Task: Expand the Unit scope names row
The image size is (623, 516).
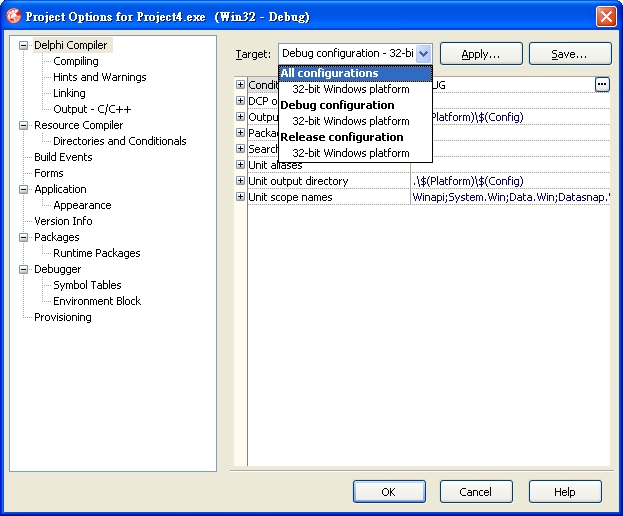Action: (x=240, y=197)
